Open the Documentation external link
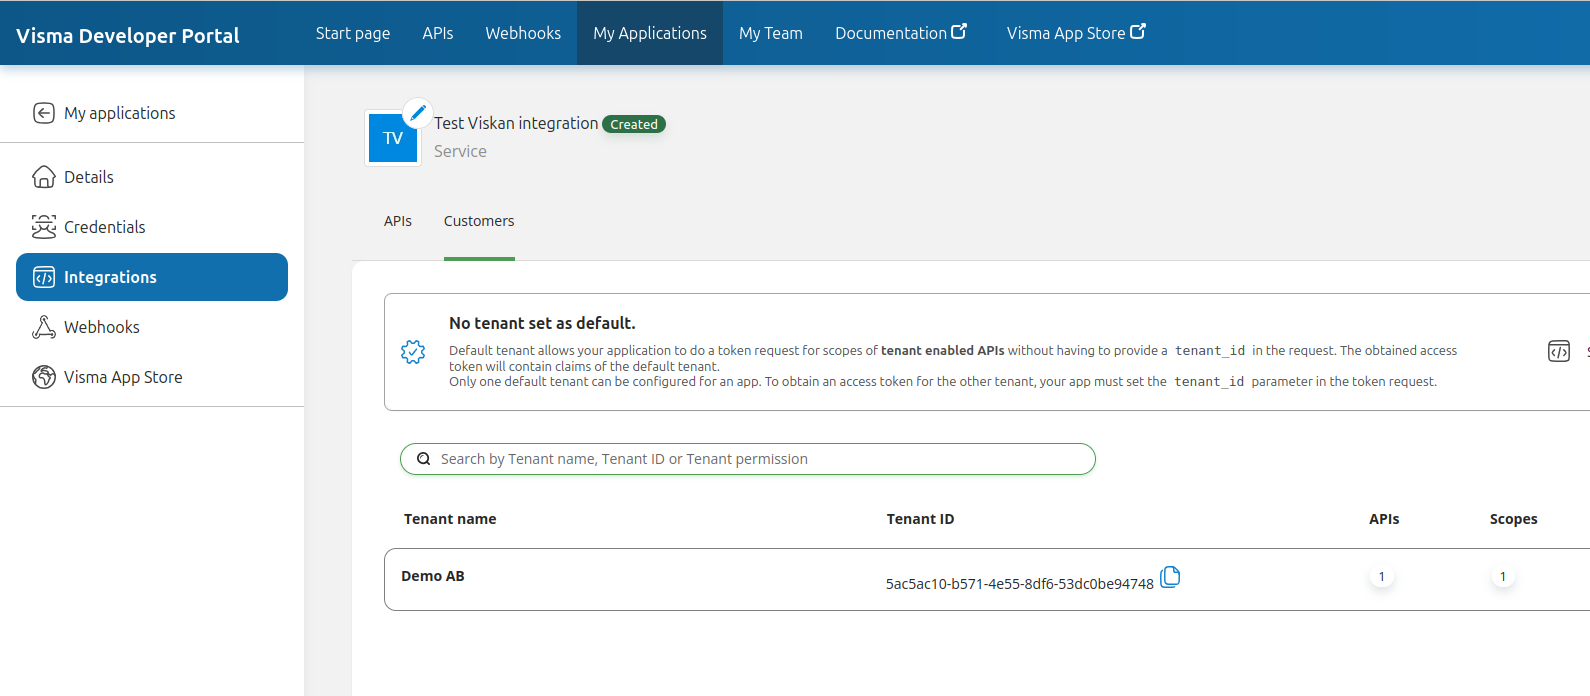This screenshot has width=1590, height=696. [x=900, y=33]
